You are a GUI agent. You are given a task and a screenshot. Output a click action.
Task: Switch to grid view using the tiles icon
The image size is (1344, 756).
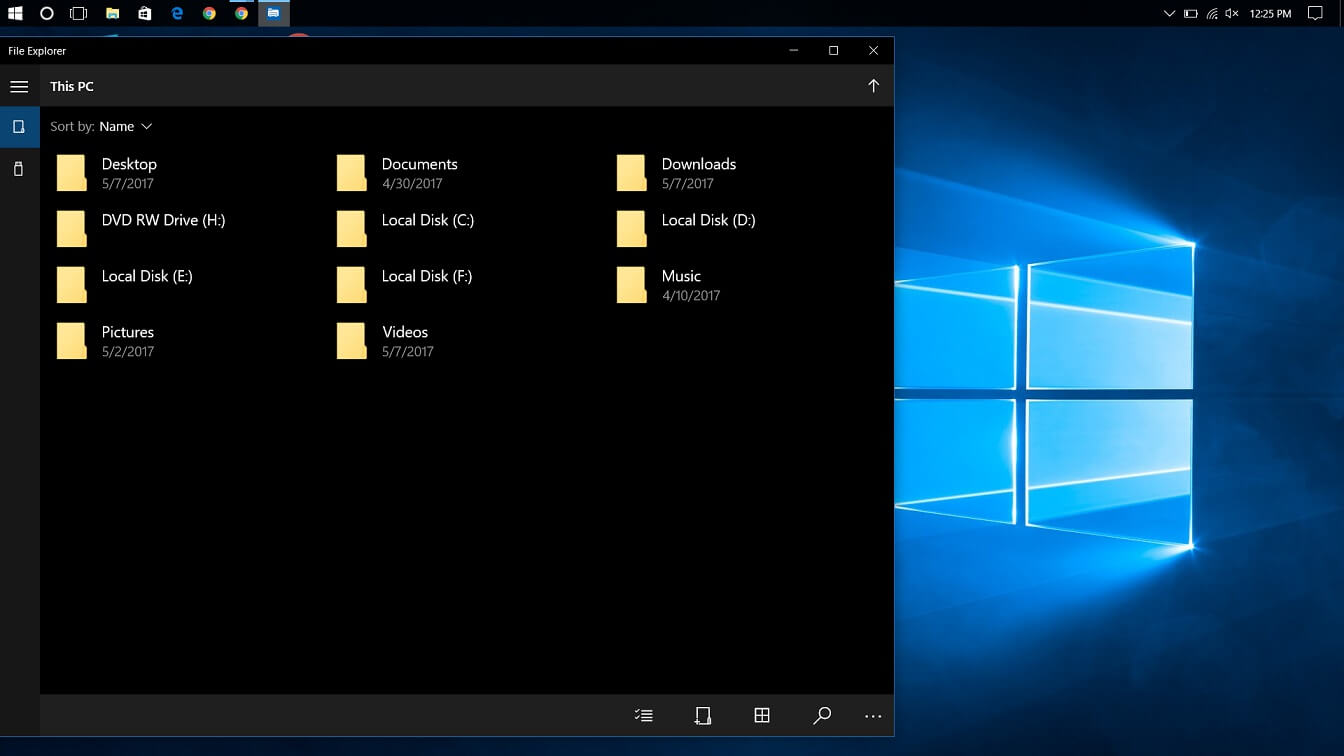tap(762, 715)
